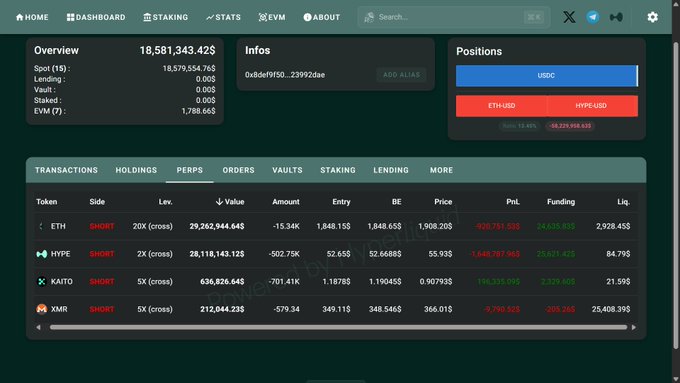Click table scroll right arrow
Viewport: 680px width, 383px height.
coord(634,327)
